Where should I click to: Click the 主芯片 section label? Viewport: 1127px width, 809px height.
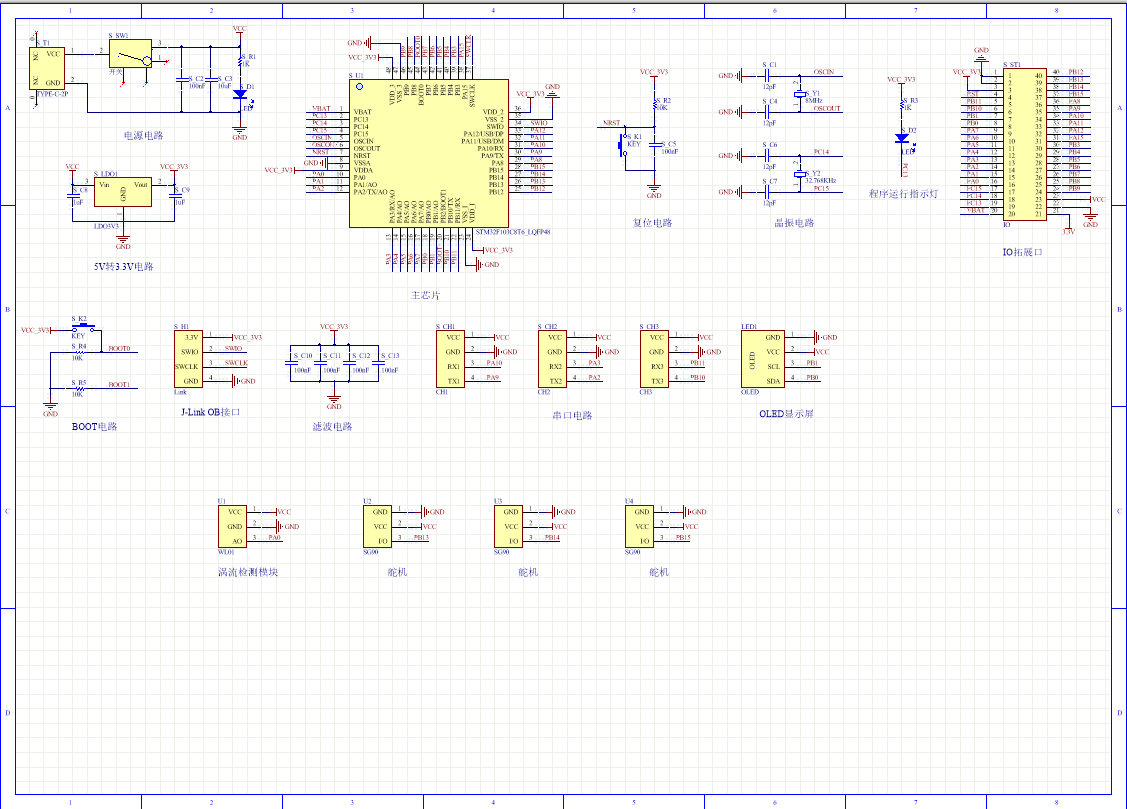pos(426,296)
